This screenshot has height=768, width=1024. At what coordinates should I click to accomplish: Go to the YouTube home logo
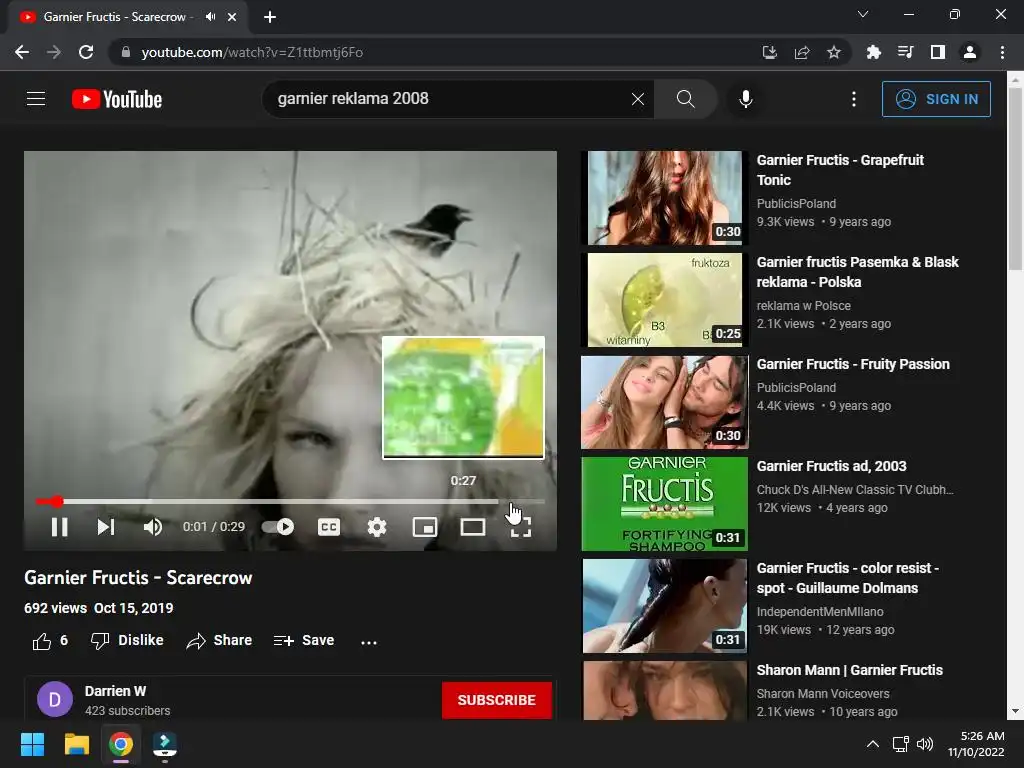pos(117,99)
